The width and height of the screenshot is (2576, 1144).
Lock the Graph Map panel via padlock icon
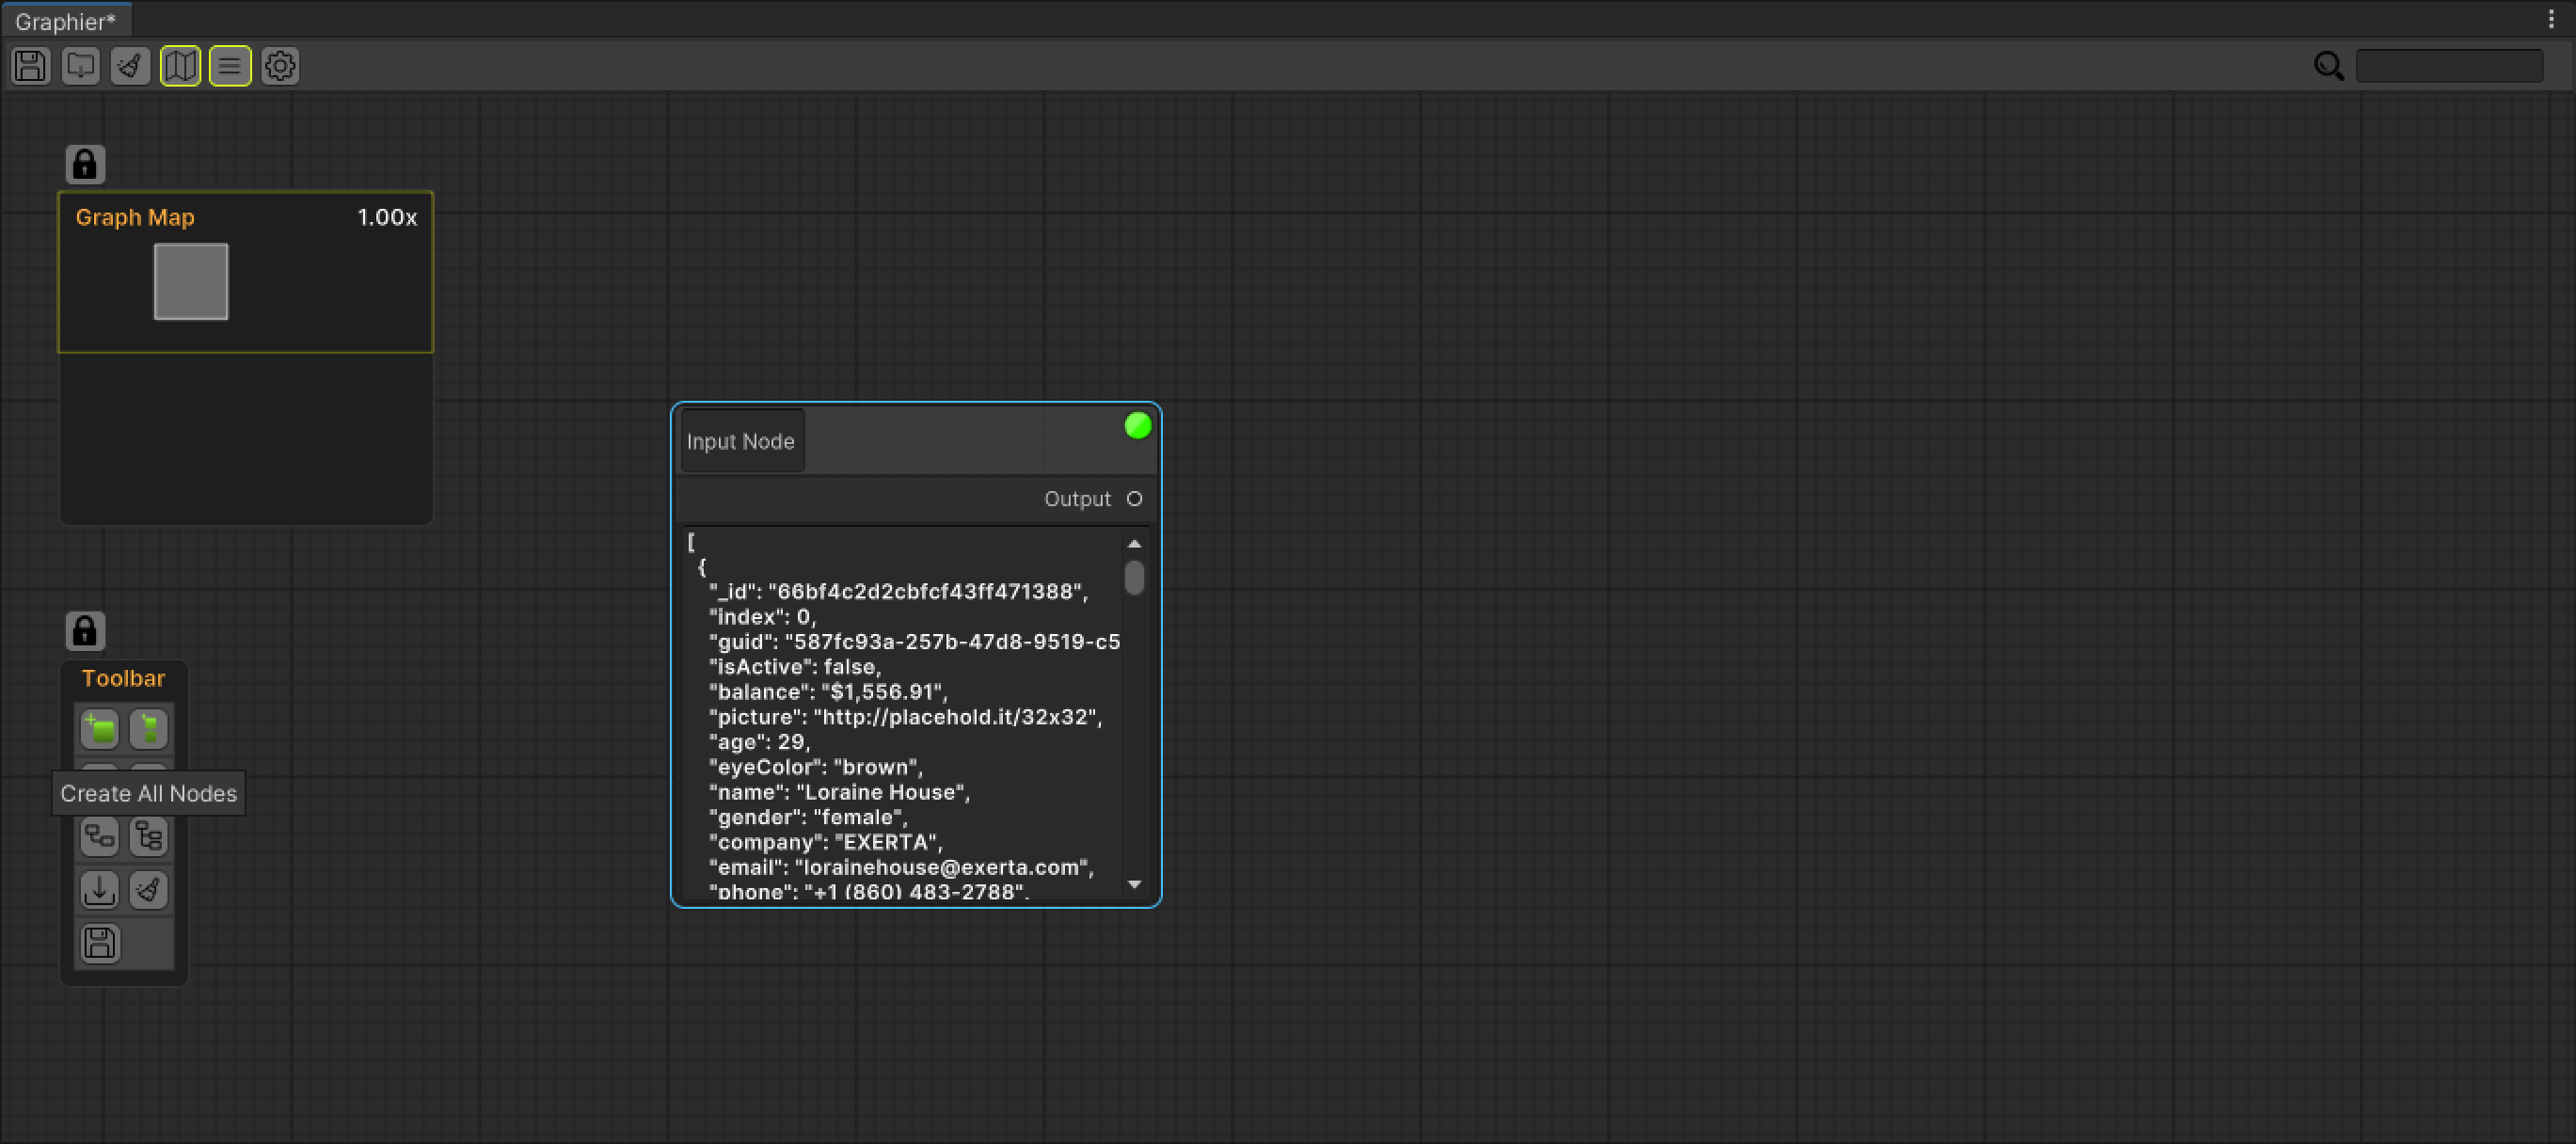[x=85, y=163]
